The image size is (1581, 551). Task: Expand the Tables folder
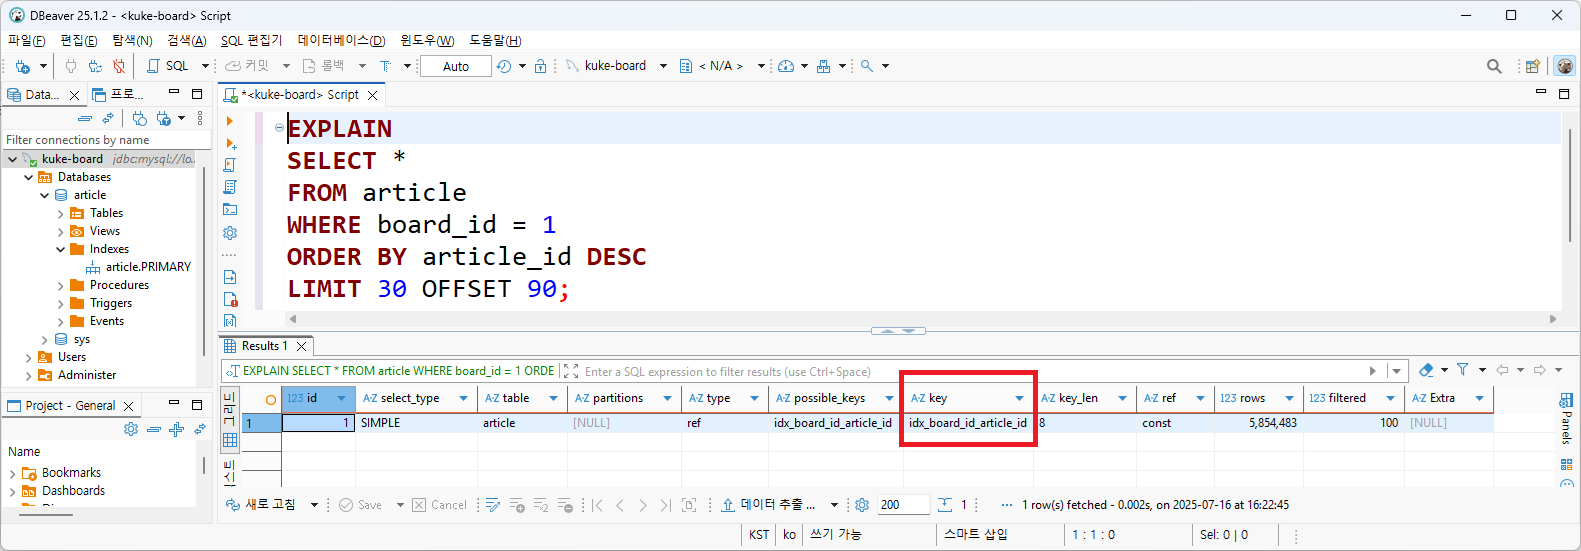click(60, 213)
